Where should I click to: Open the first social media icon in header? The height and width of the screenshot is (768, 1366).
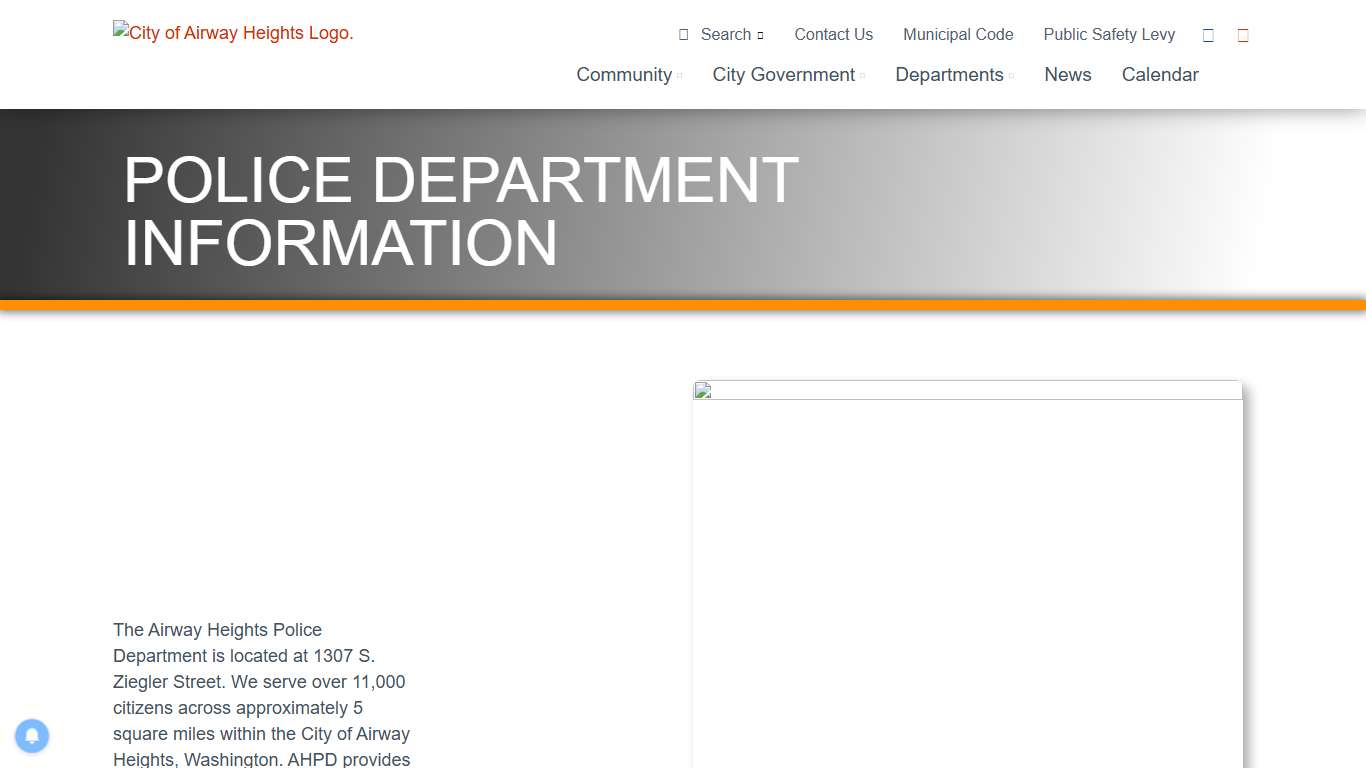[1207, 34]
